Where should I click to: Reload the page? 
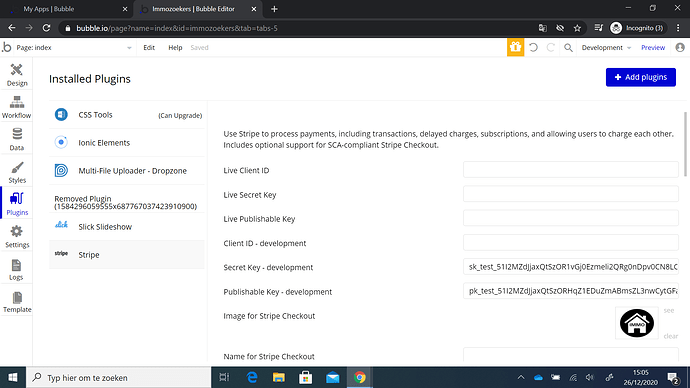tap(46, 28)
